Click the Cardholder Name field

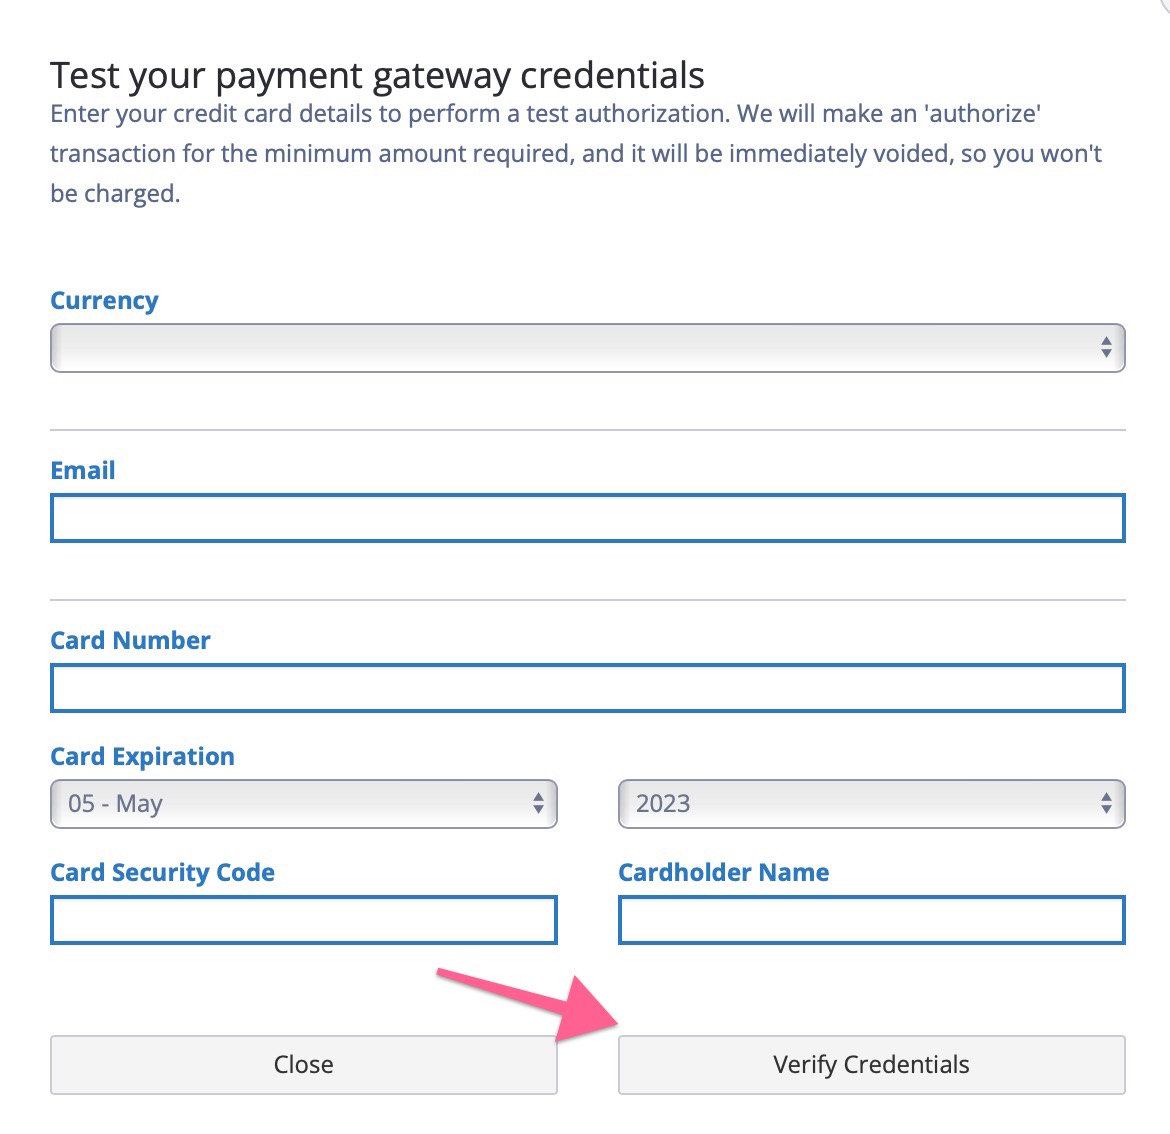point(871,920)
